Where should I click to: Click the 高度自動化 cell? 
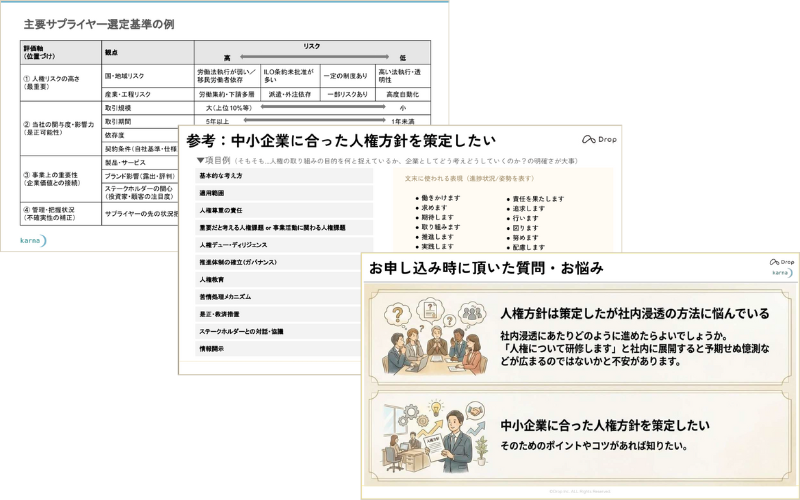403,94
